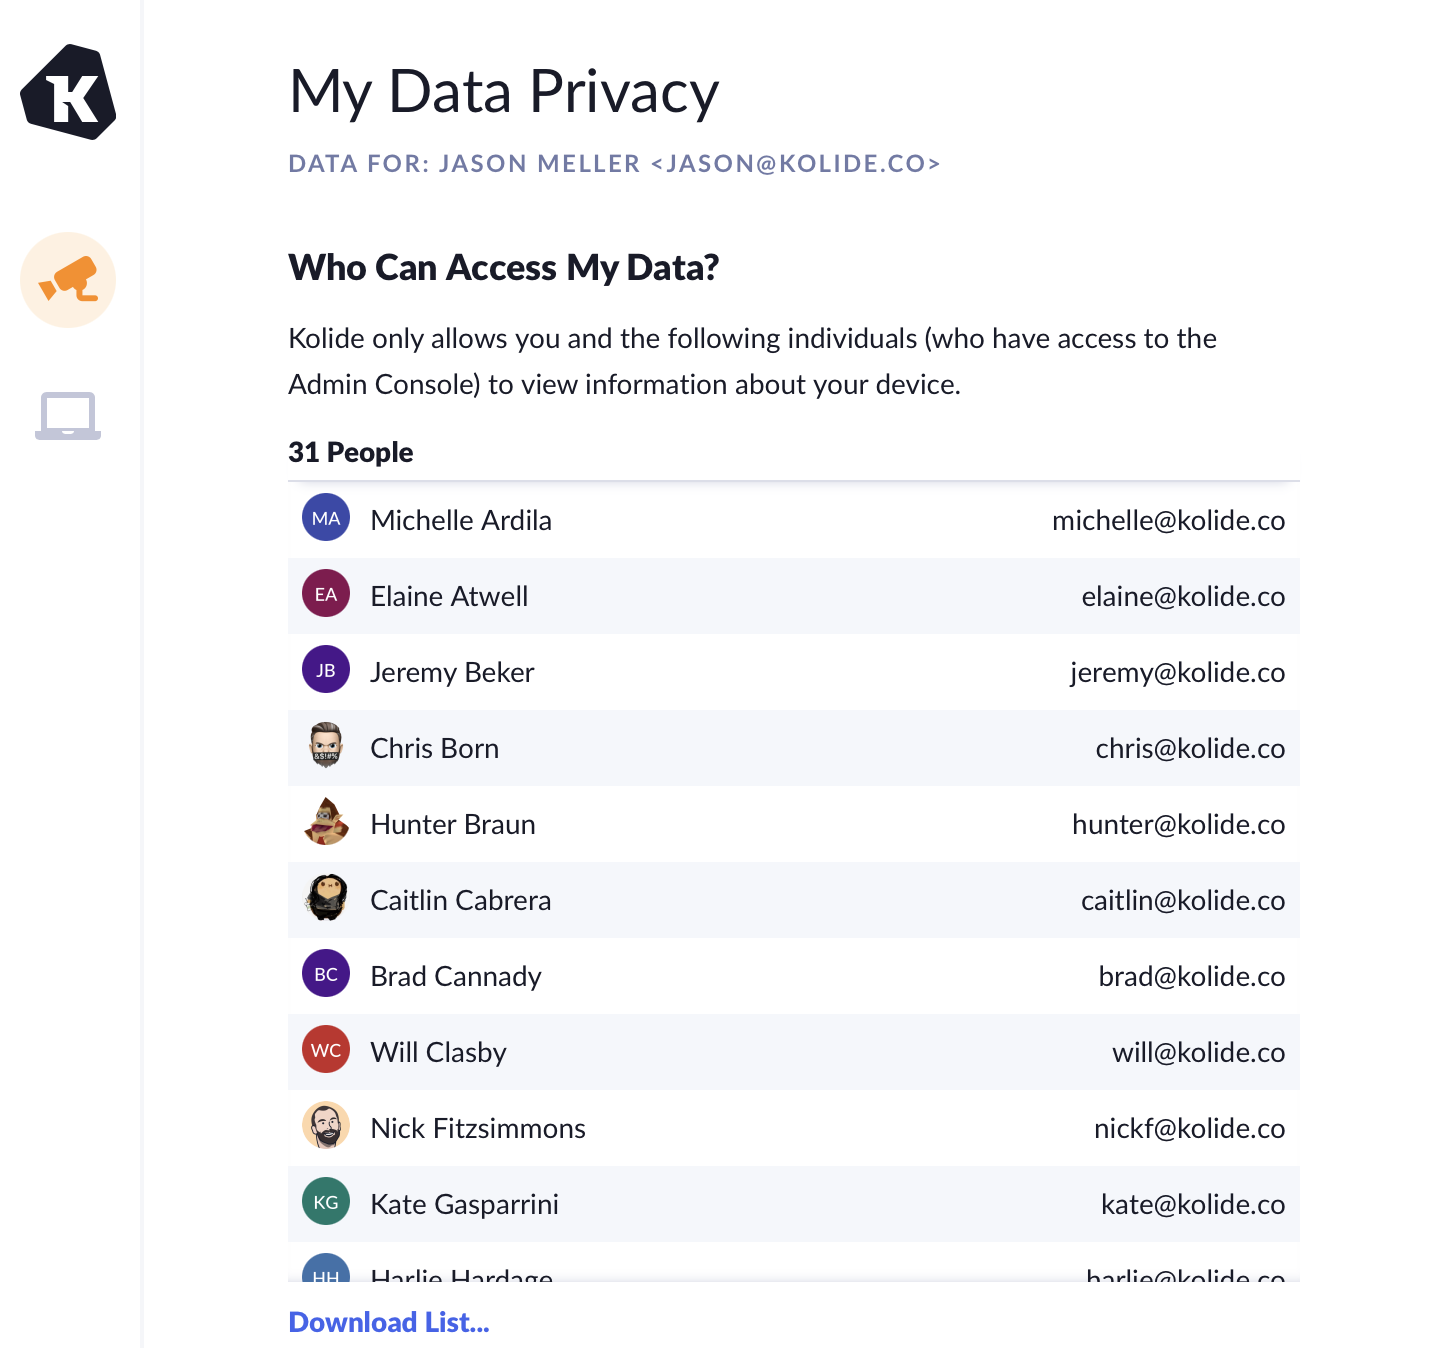Click the nickf@kolide.co email address
Screen dimensions: 1438x1348
(x=1189, y=1128)
